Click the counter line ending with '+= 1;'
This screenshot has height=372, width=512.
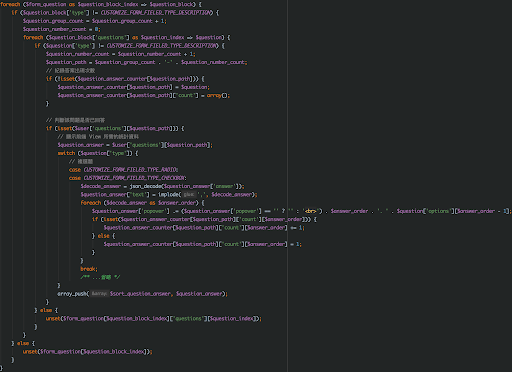(204, 228)
